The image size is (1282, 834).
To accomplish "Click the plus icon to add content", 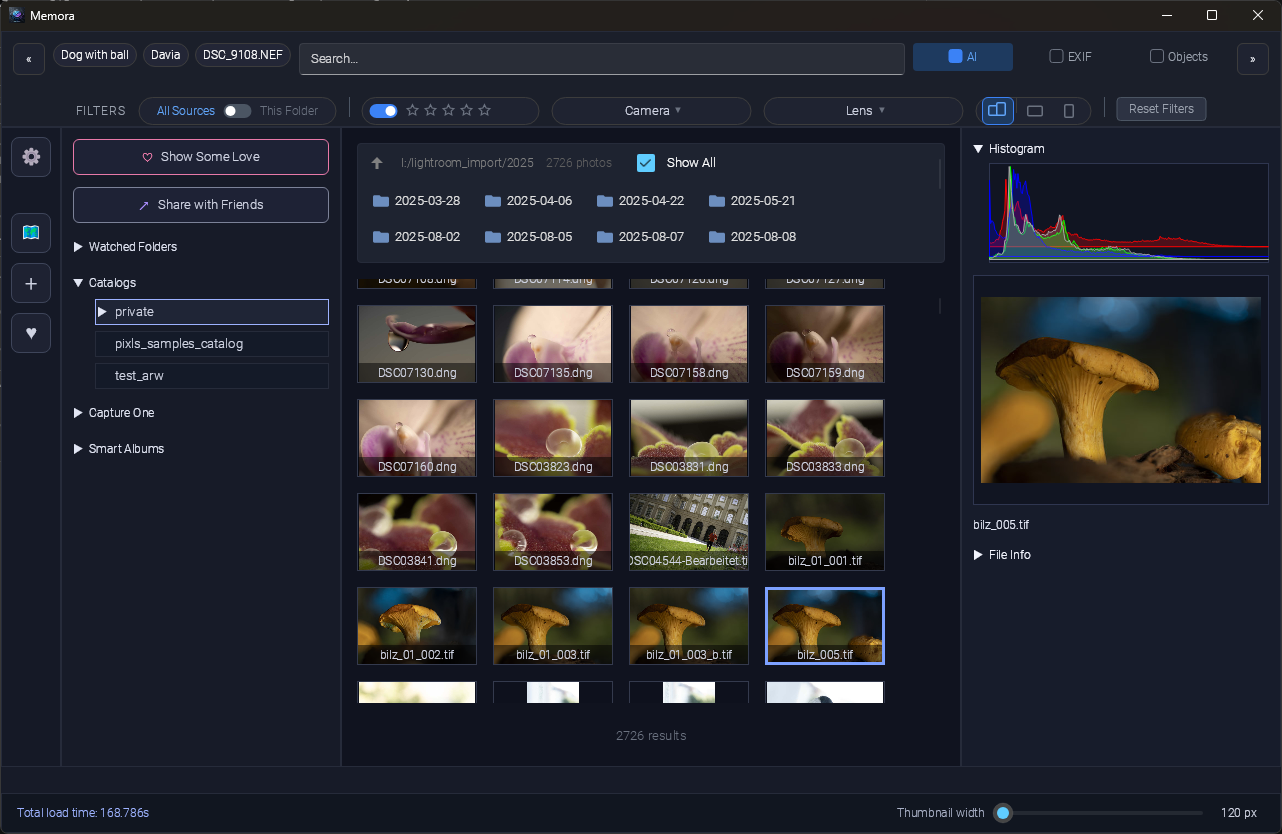I will click(30, 283).
